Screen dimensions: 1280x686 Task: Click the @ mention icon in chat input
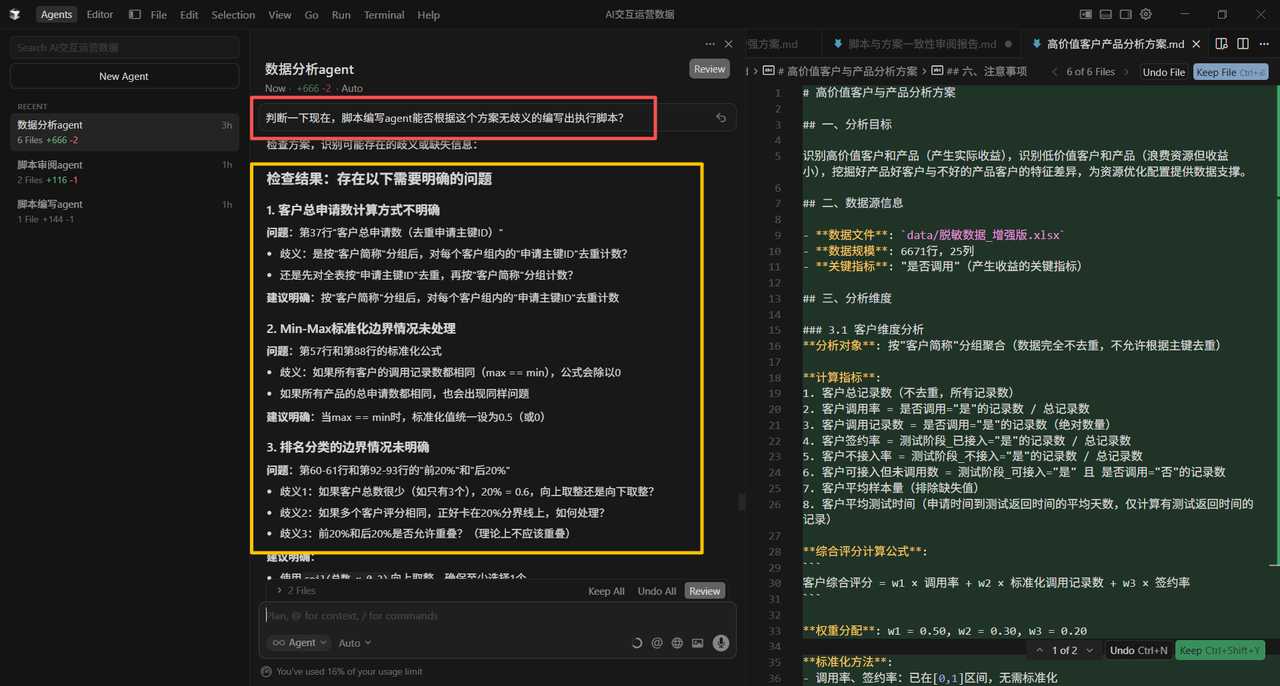click(657, 643)
